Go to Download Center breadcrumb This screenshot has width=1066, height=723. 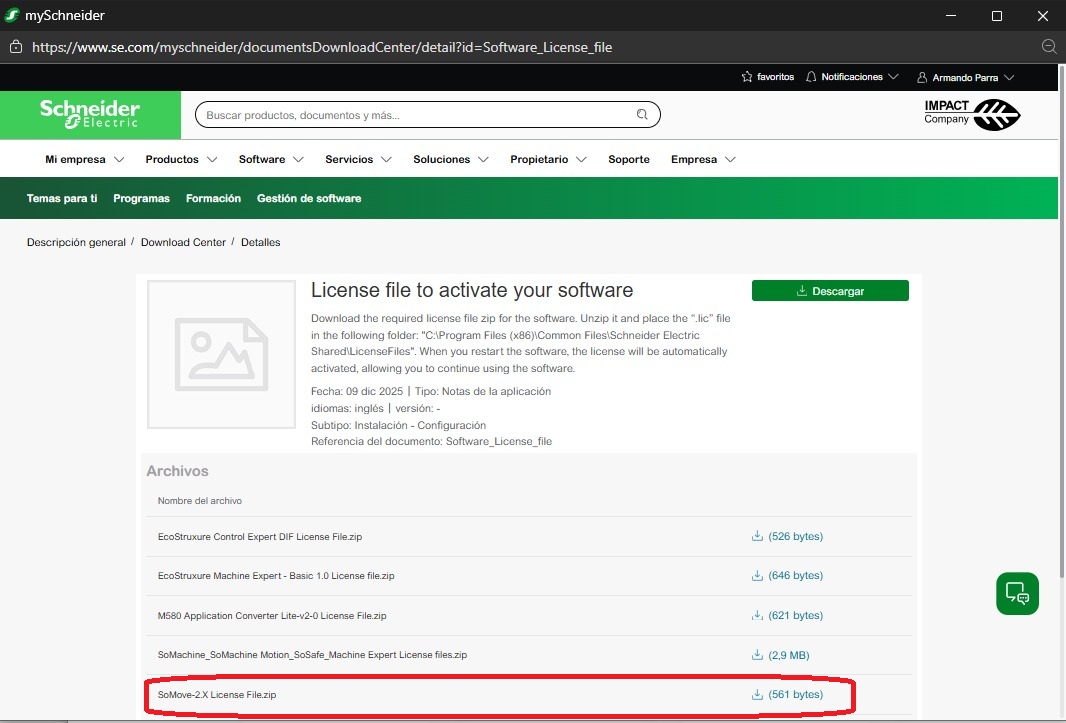coord(183,242)
